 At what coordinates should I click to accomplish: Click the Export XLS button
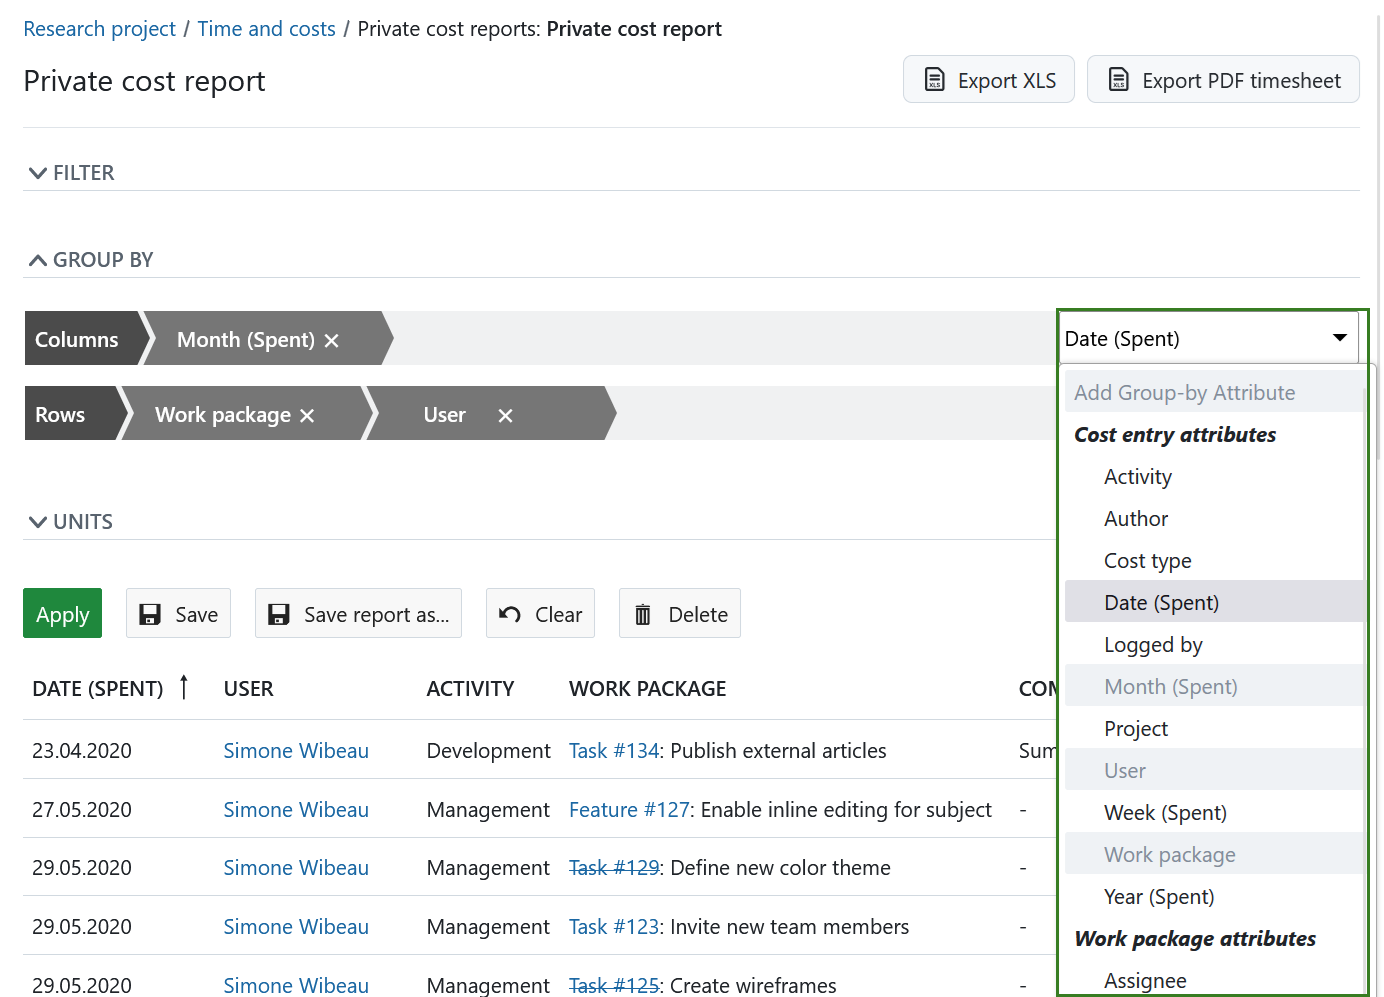click(x=989, y=80)
